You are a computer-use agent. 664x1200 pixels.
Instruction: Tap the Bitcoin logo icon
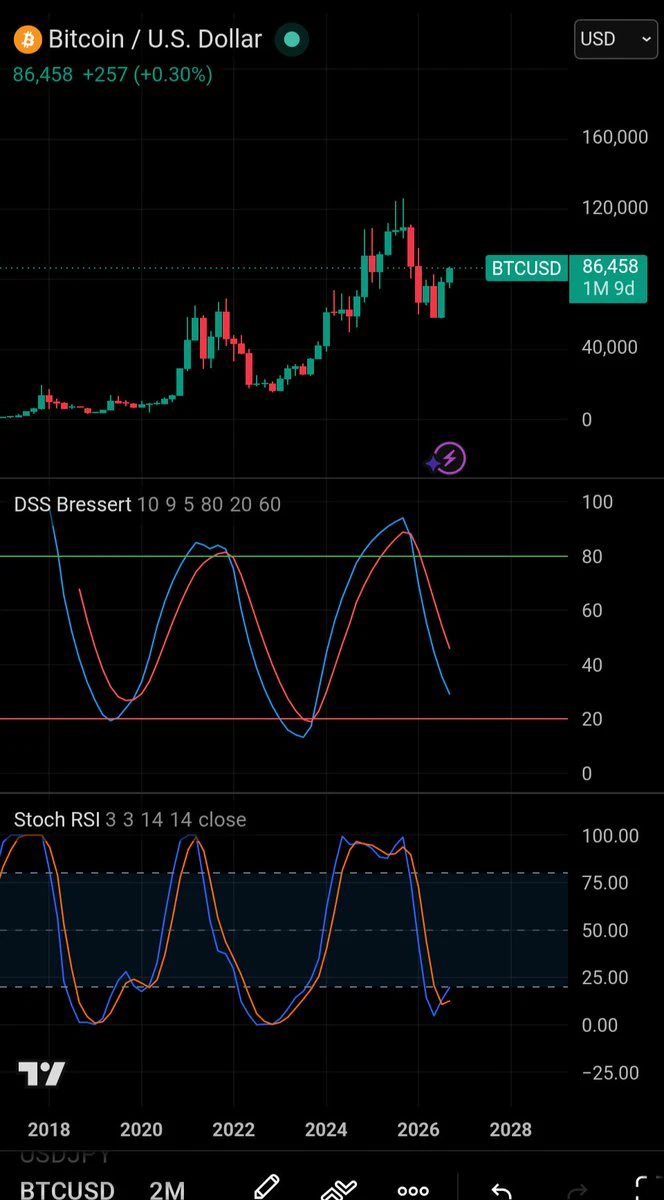[27, 40]
